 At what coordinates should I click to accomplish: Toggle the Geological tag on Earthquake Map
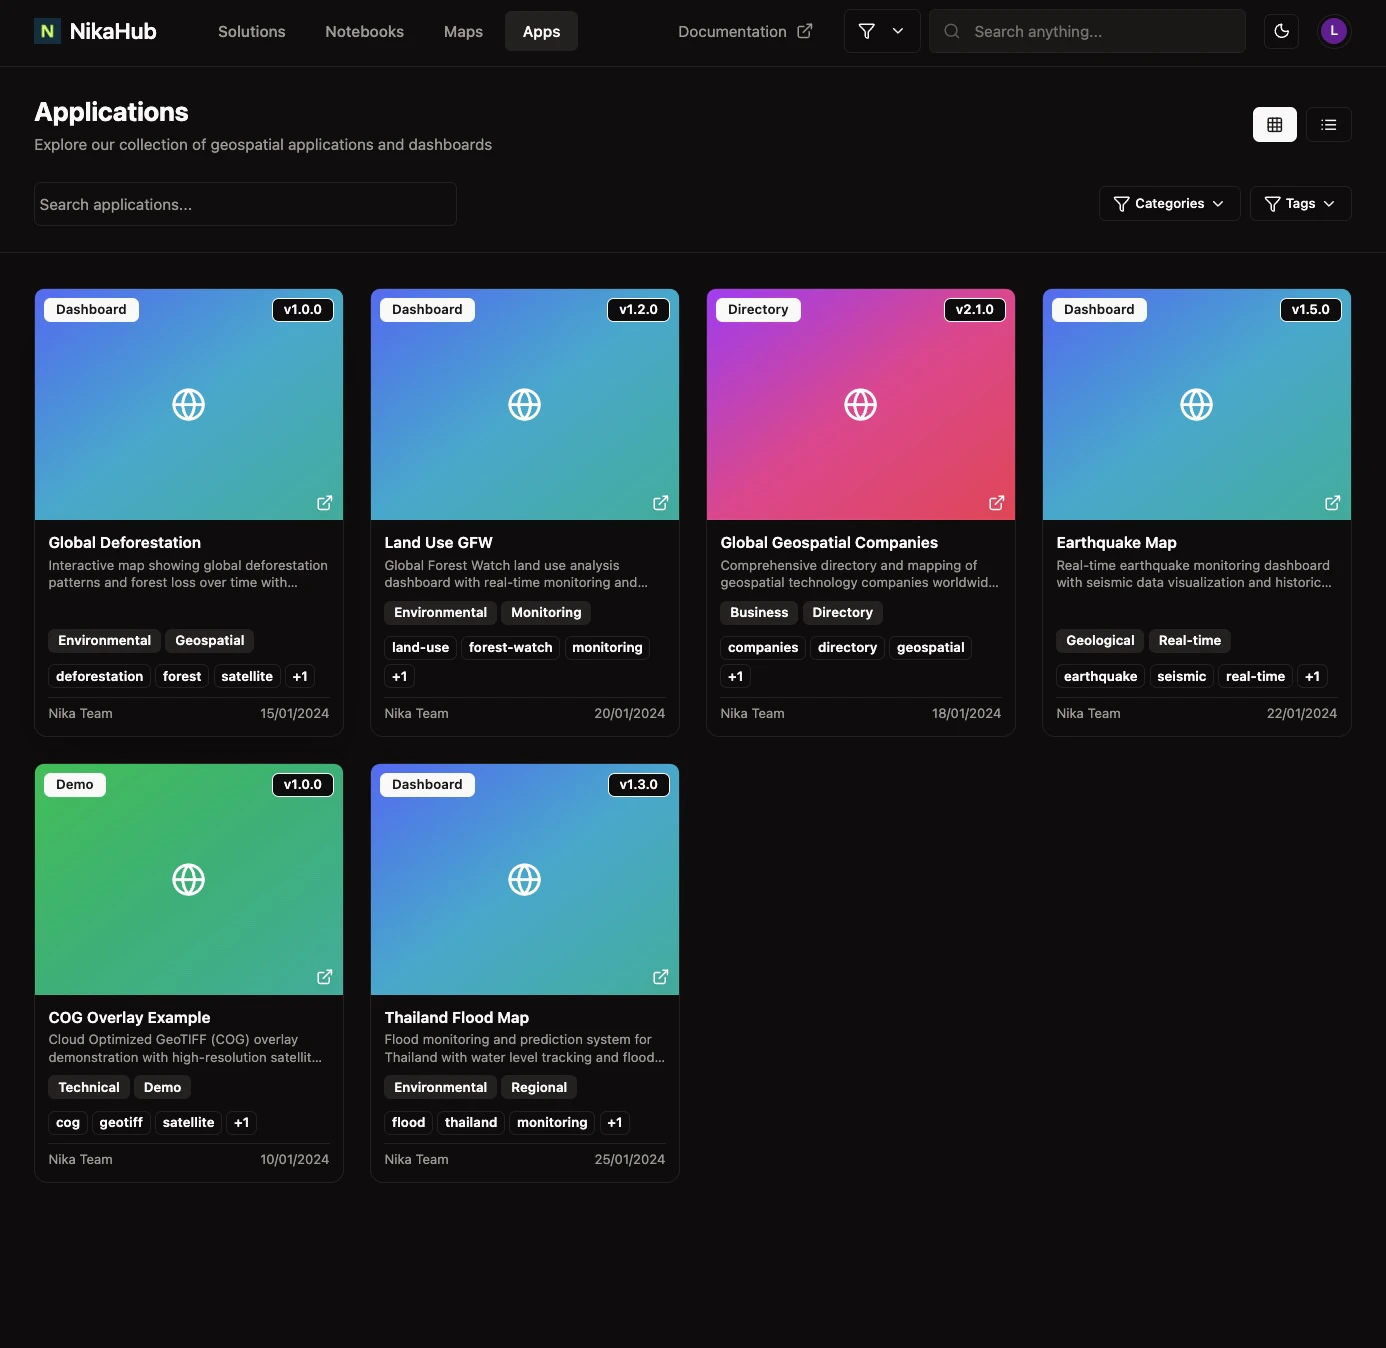(x=1099, y=640)
